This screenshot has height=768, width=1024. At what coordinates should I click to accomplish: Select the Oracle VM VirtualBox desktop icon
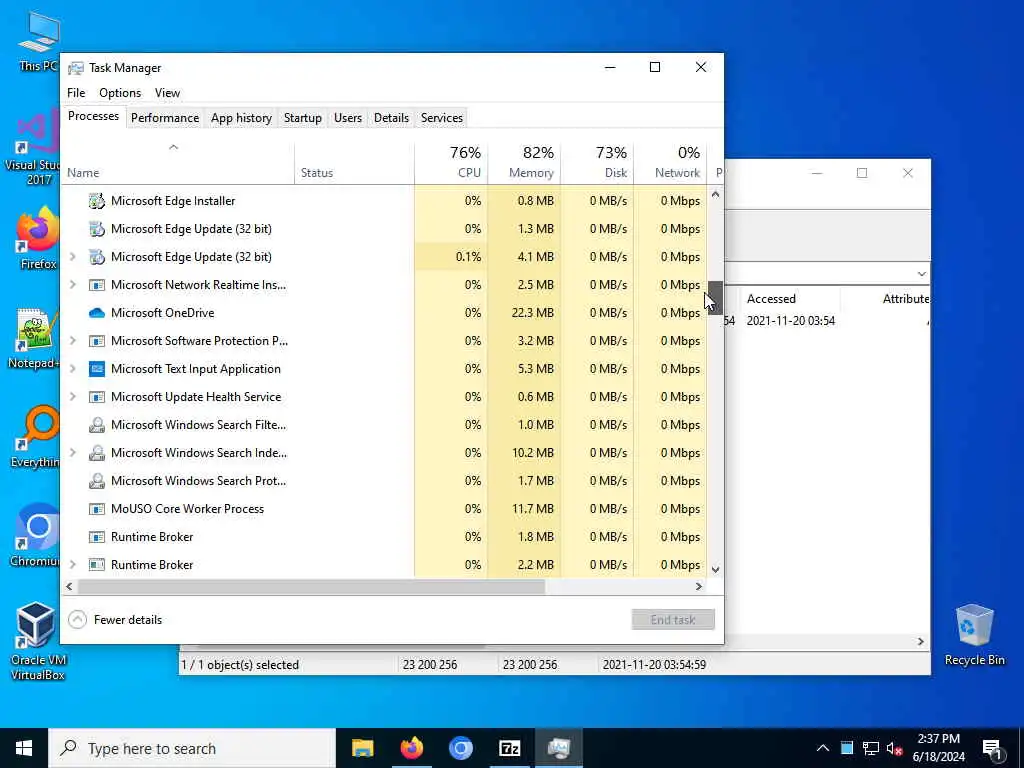coord(36,641)
